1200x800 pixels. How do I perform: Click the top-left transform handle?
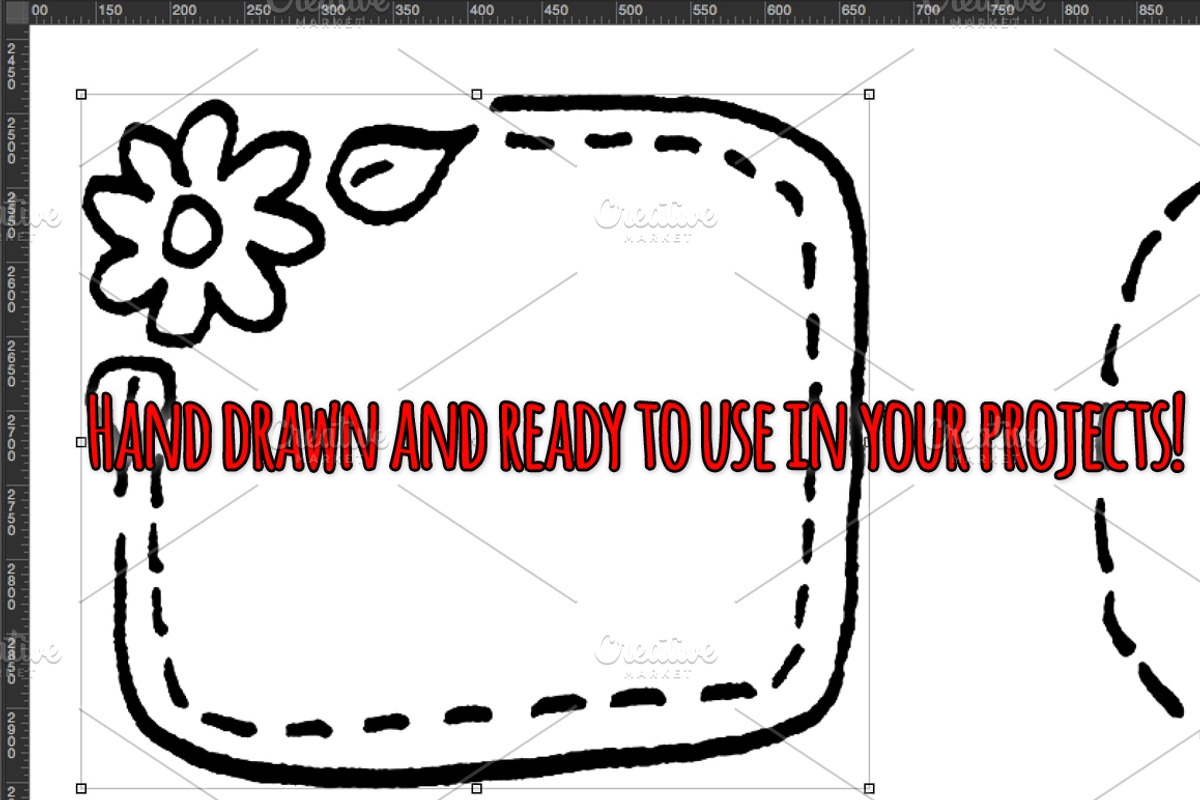click(81, 94)
